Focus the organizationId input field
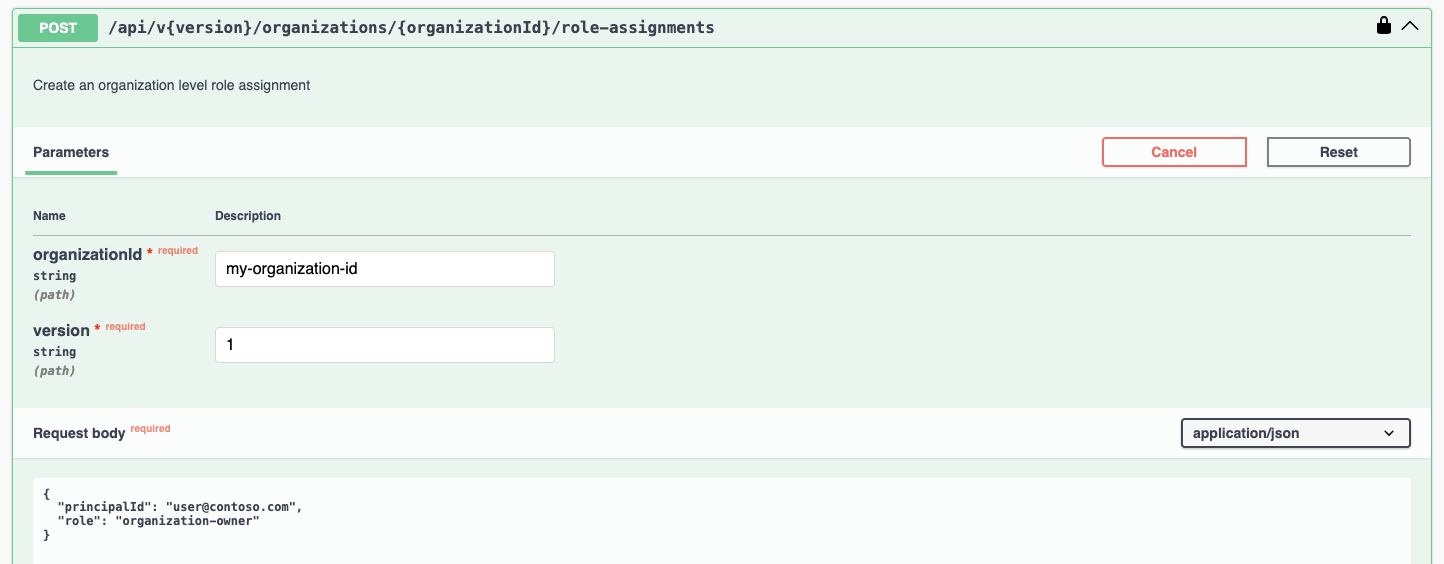This screenshot has width=1444, height=564. tap(384, 269)
